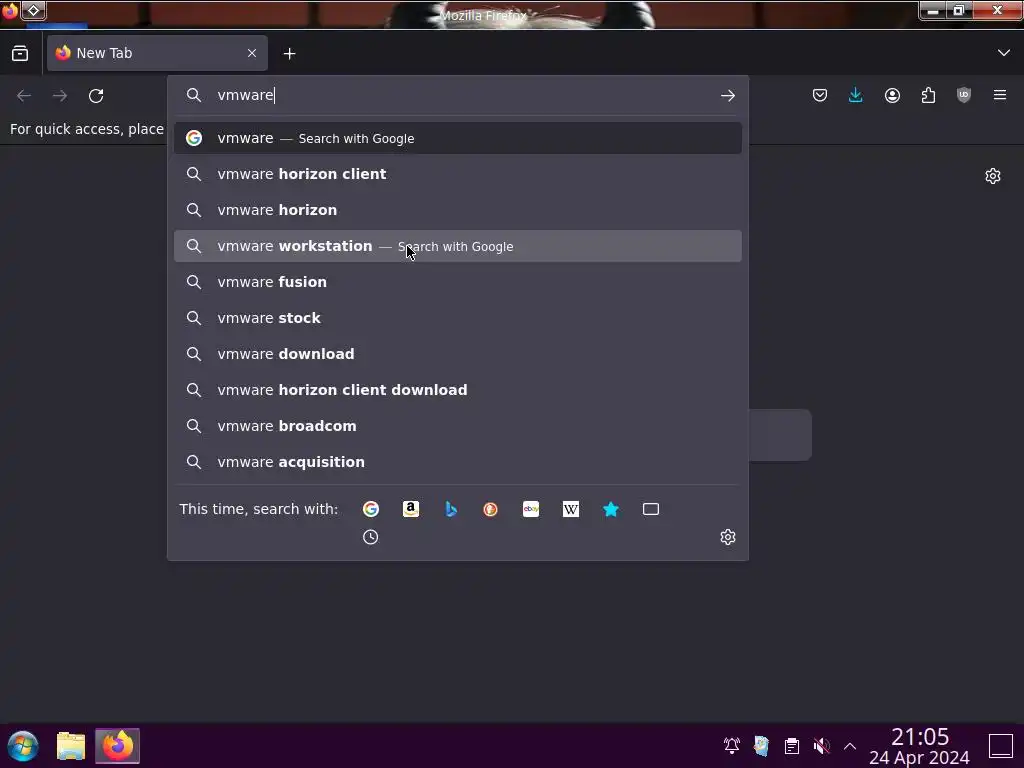
Task: Open the window menu icon in titlebar
Action: point(9,11)
